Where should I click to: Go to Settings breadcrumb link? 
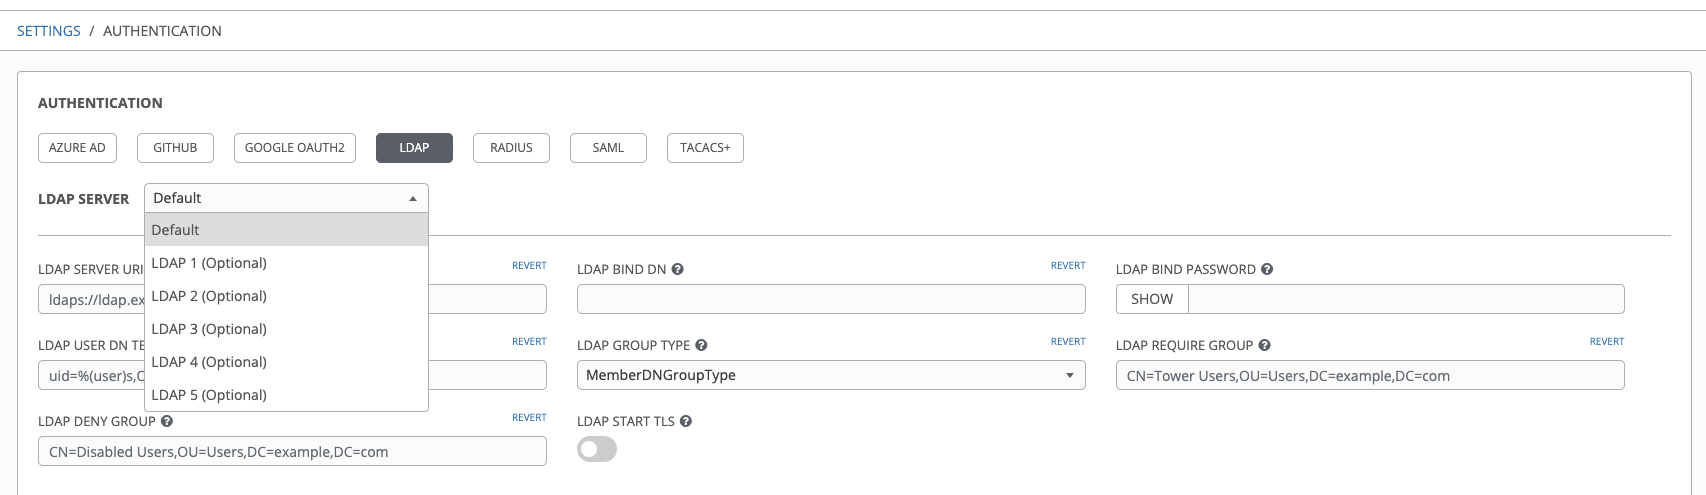[x=49, y=31]
